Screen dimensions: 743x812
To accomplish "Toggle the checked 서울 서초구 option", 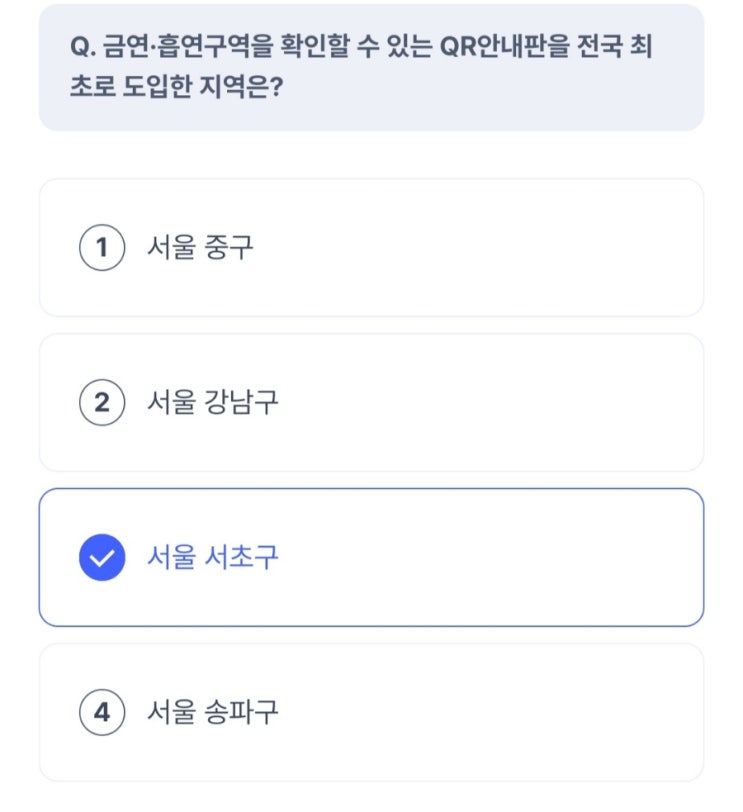I will point(370,557).
